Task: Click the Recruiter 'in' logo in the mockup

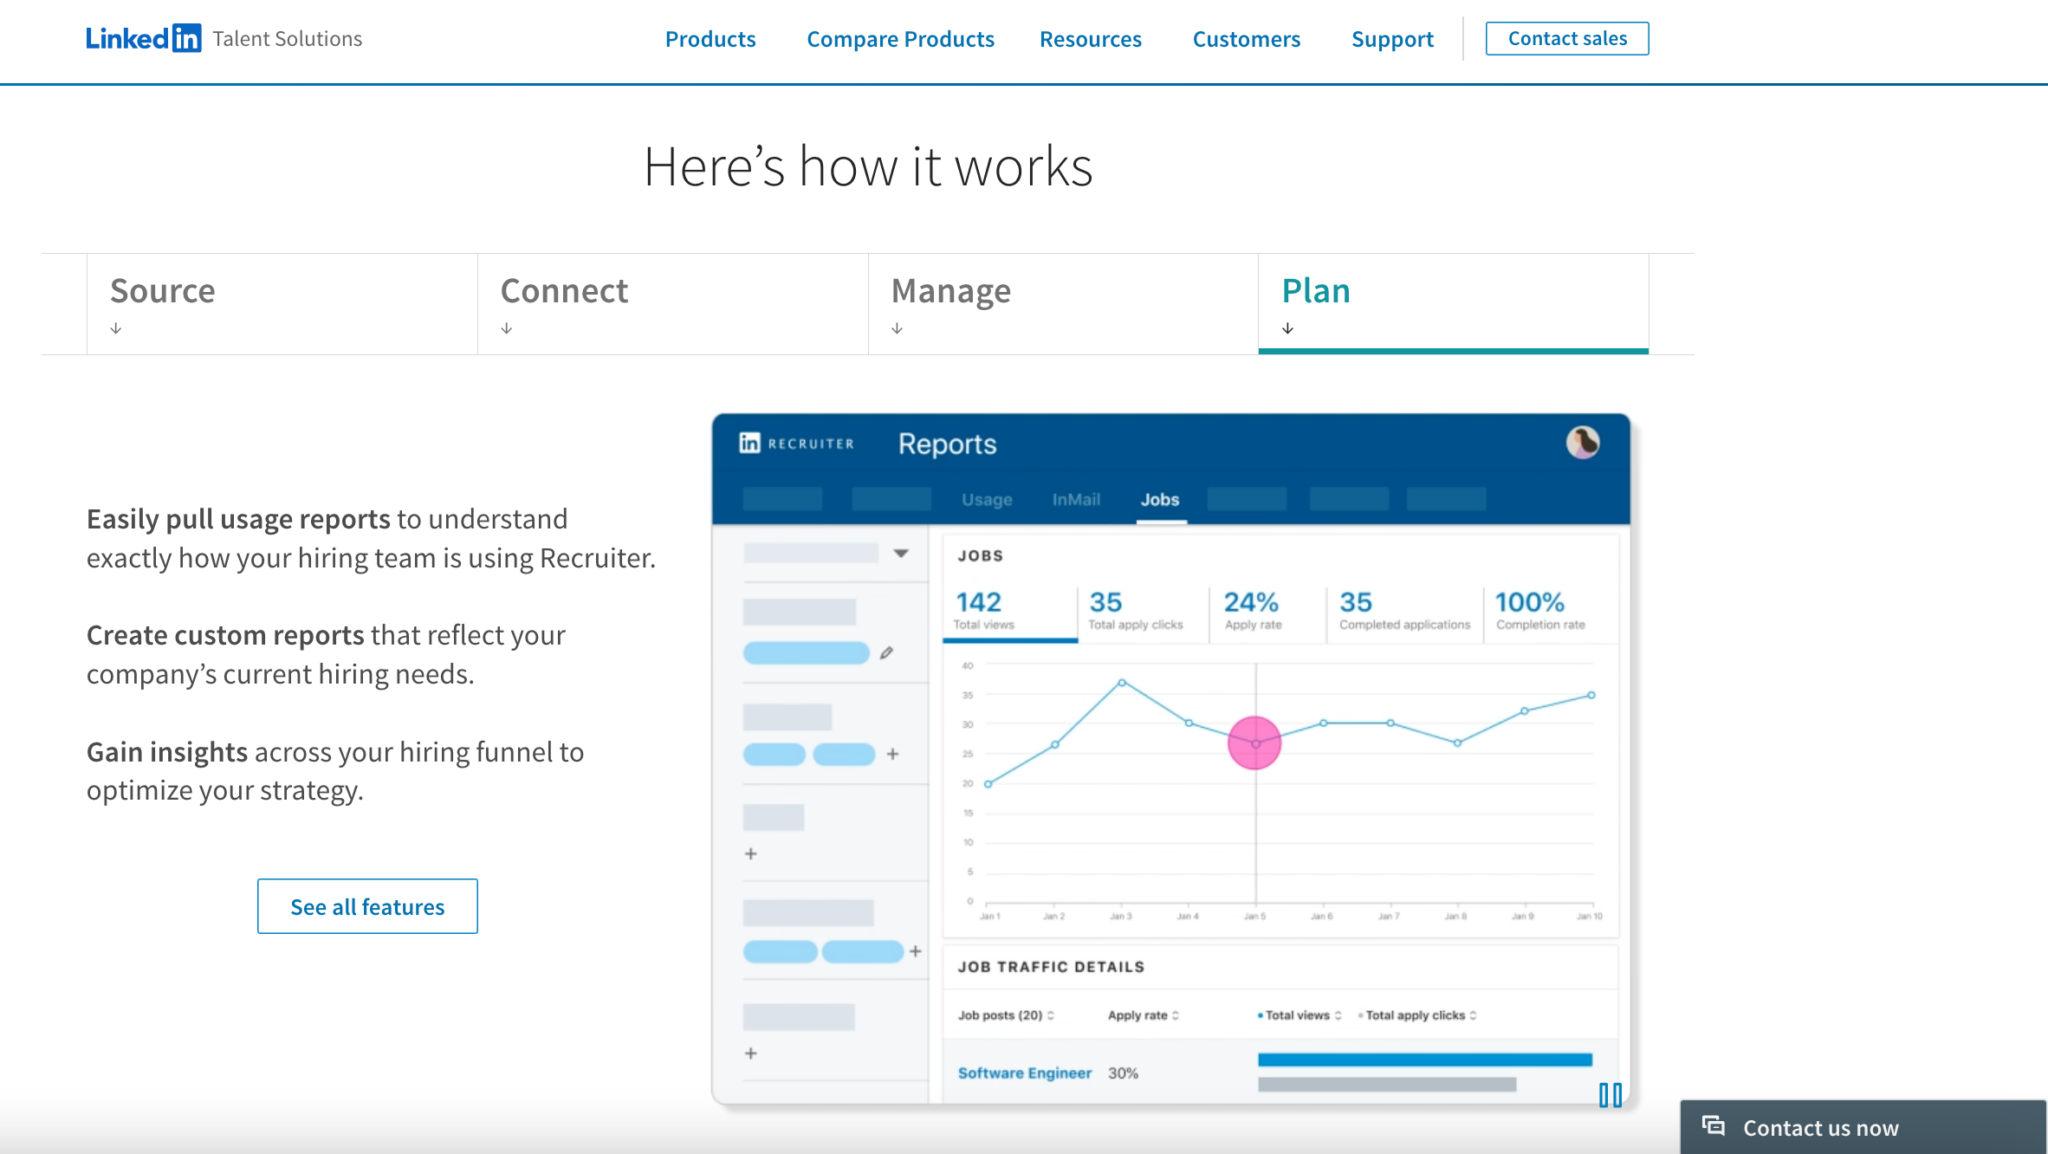Action: 751,443
